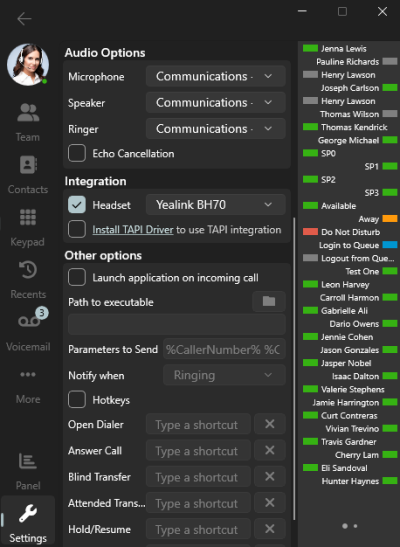The image size is (400, 547).
Task: Go back using the arrow icon
Action: [x=24, y=19]
